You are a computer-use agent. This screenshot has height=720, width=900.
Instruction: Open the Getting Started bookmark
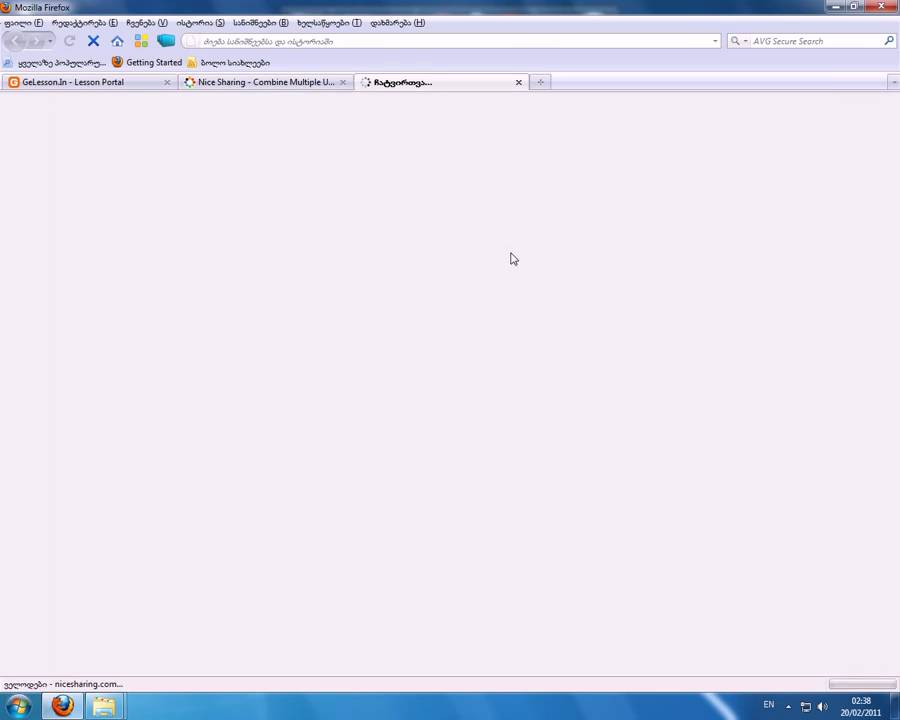[147, 62]
